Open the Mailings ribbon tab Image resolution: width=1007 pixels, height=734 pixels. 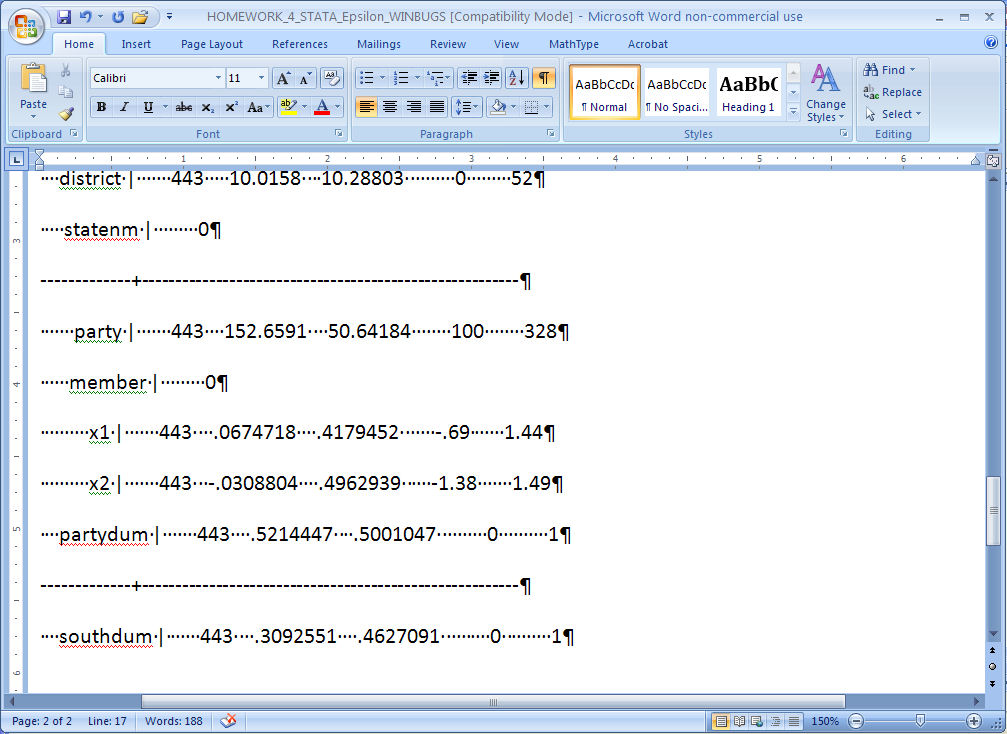coord(378,44)
